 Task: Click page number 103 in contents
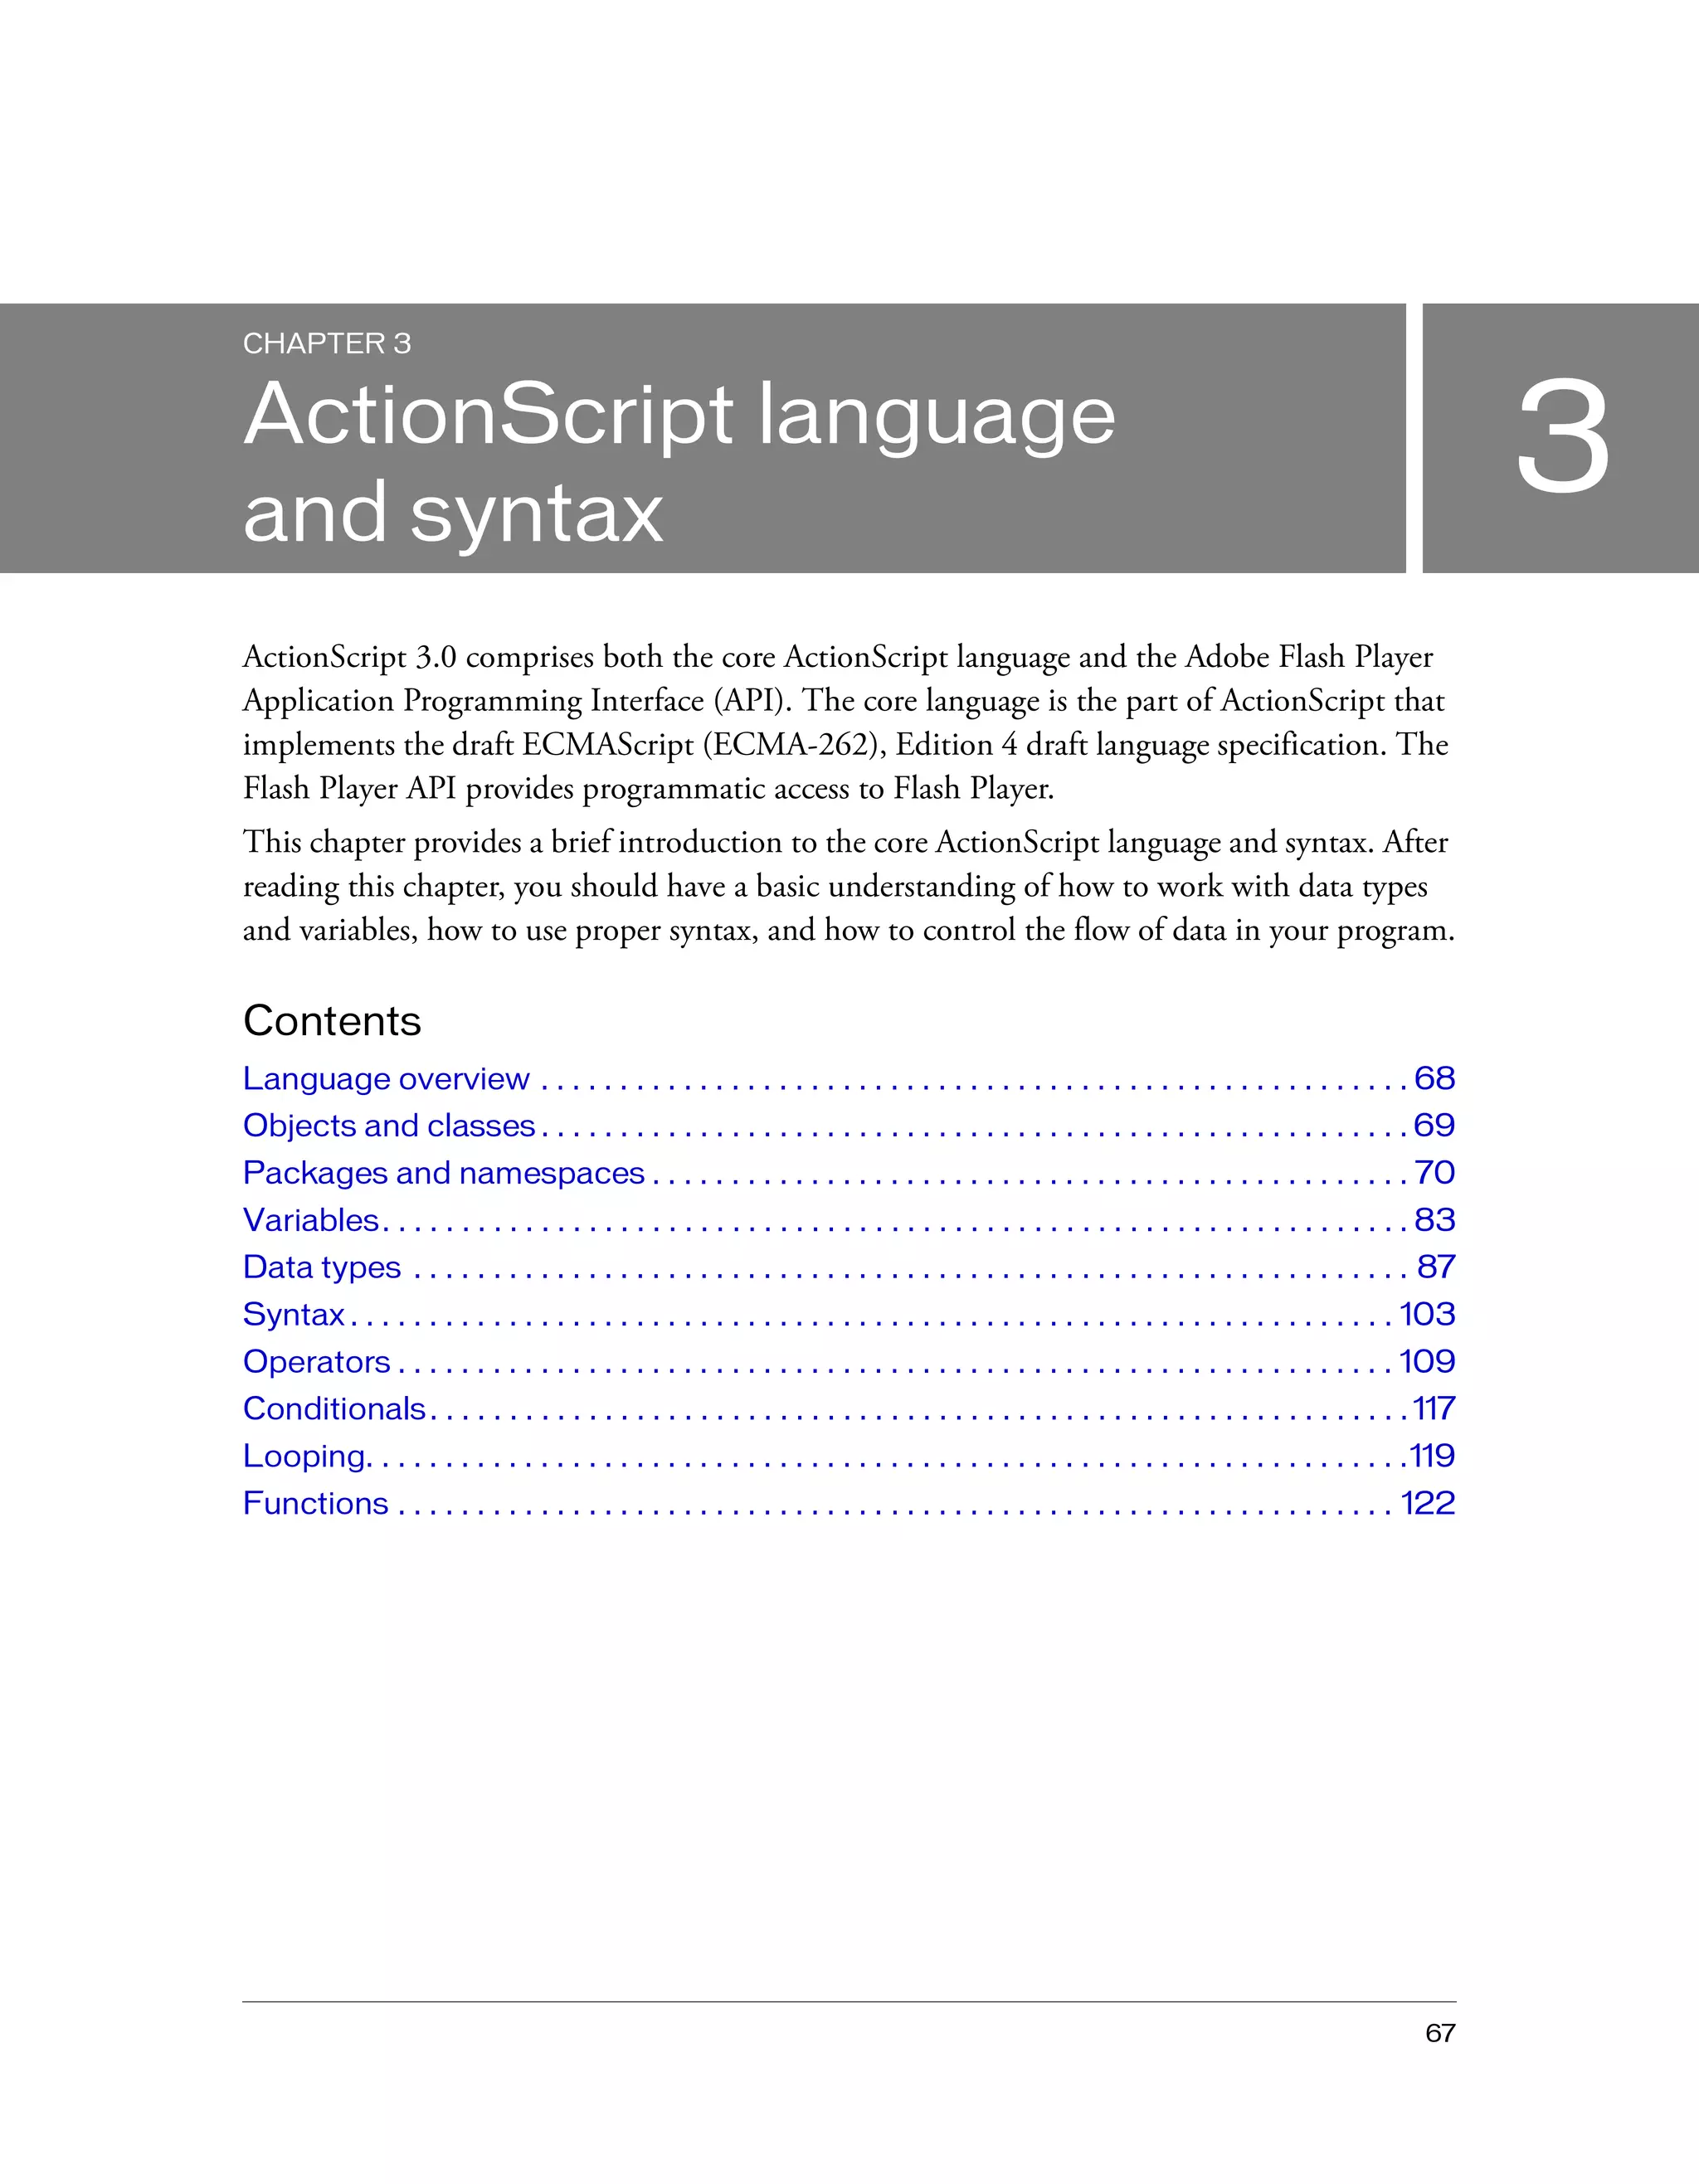click(x=1428, y=1314)
